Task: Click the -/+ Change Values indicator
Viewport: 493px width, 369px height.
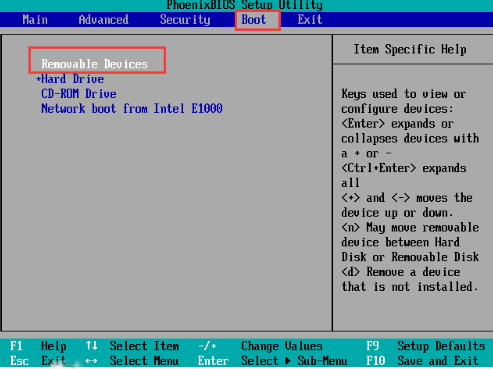Action: coord(207,346)
